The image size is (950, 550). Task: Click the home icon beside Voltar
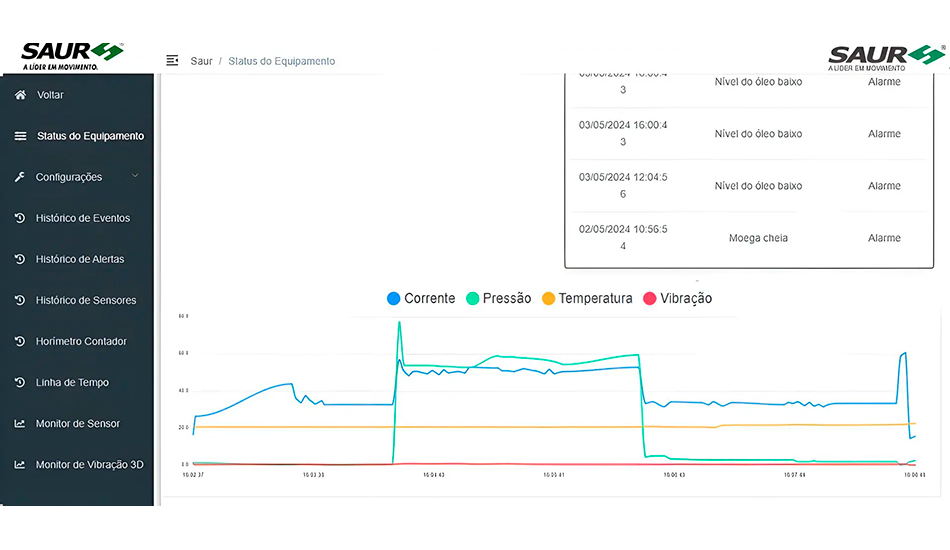click(x=20, y=95)
